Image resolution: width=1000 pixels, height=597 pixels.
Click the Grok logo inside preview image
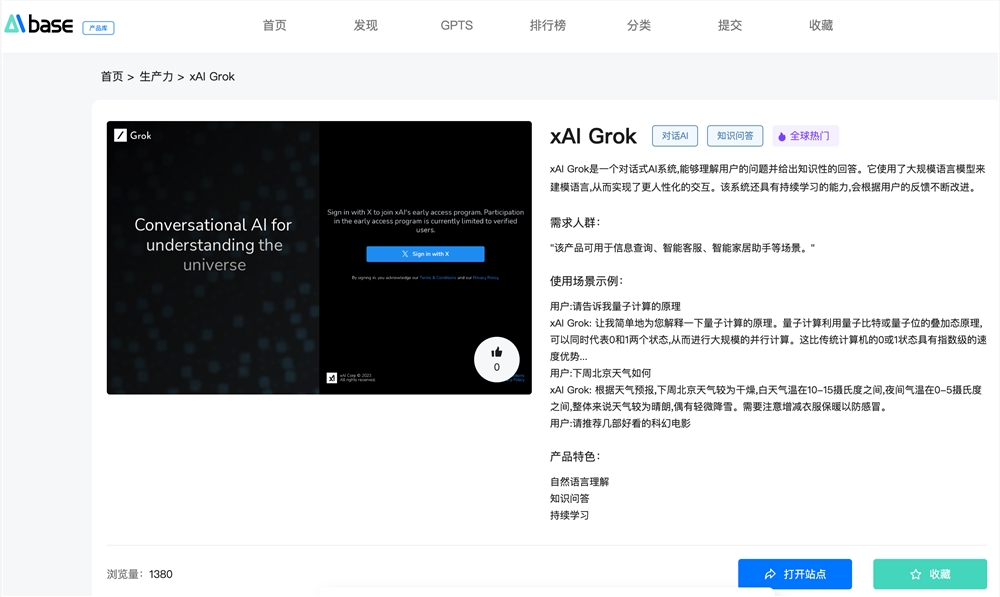pyautogui.click(x=133, y=135)
